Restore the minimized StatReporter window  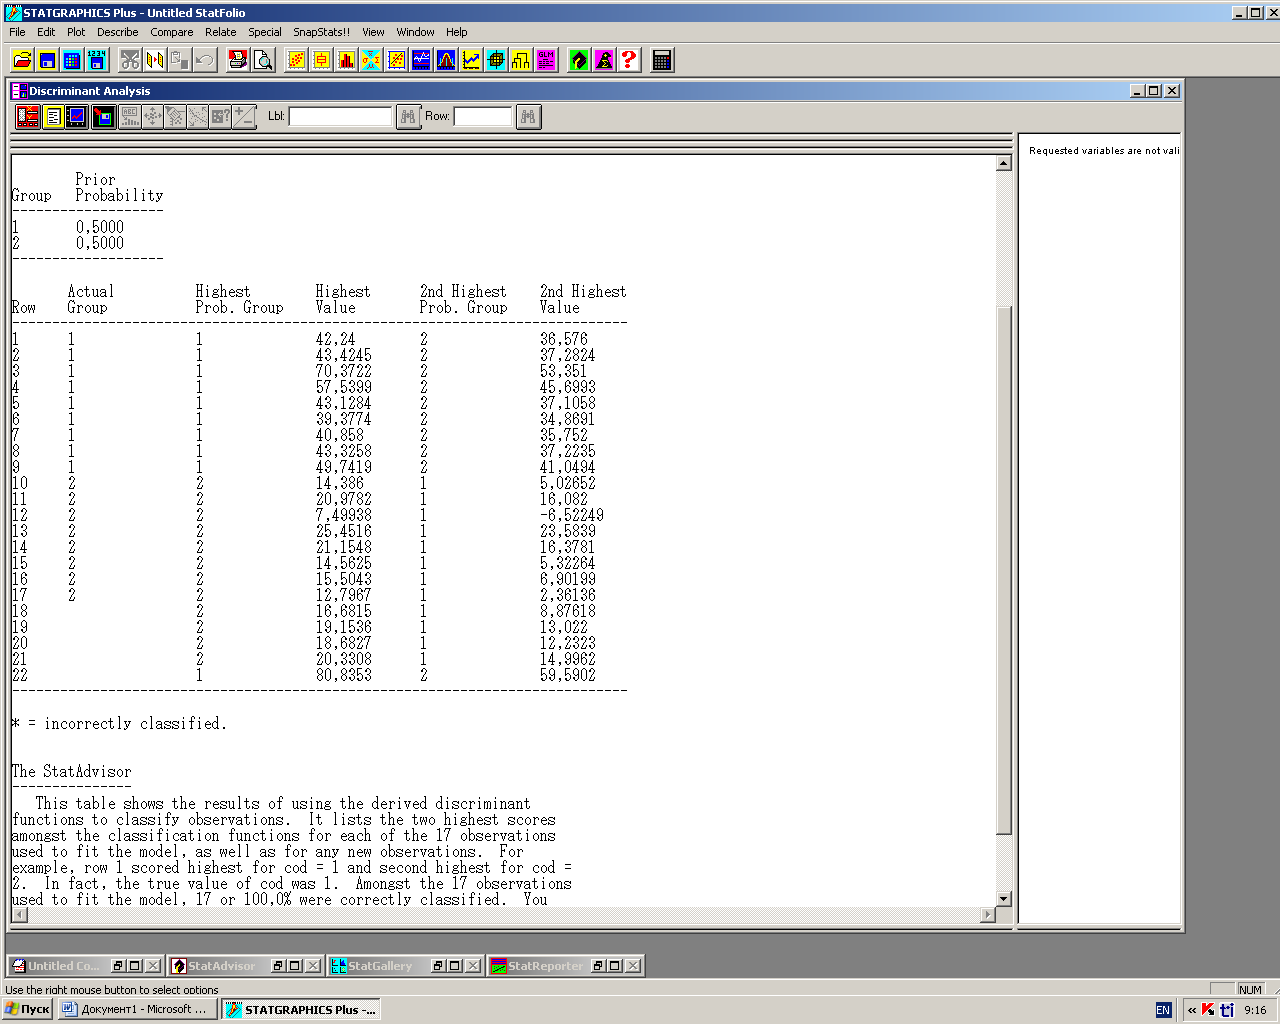click(597, 966)
